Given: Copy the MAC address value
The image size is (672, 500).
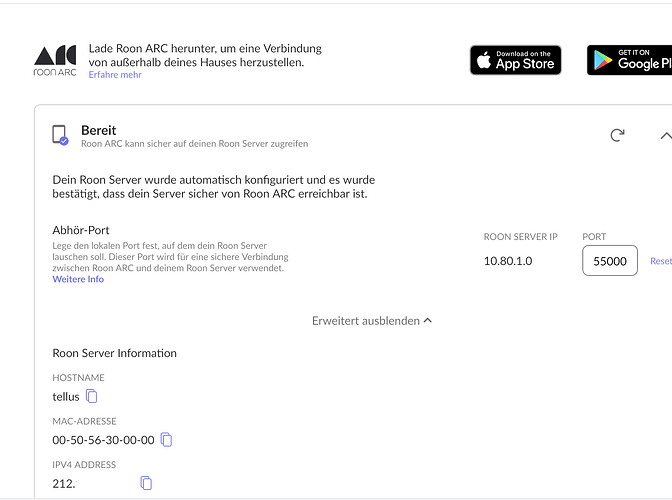Looking at the screenshot, I should pos(167,440).
